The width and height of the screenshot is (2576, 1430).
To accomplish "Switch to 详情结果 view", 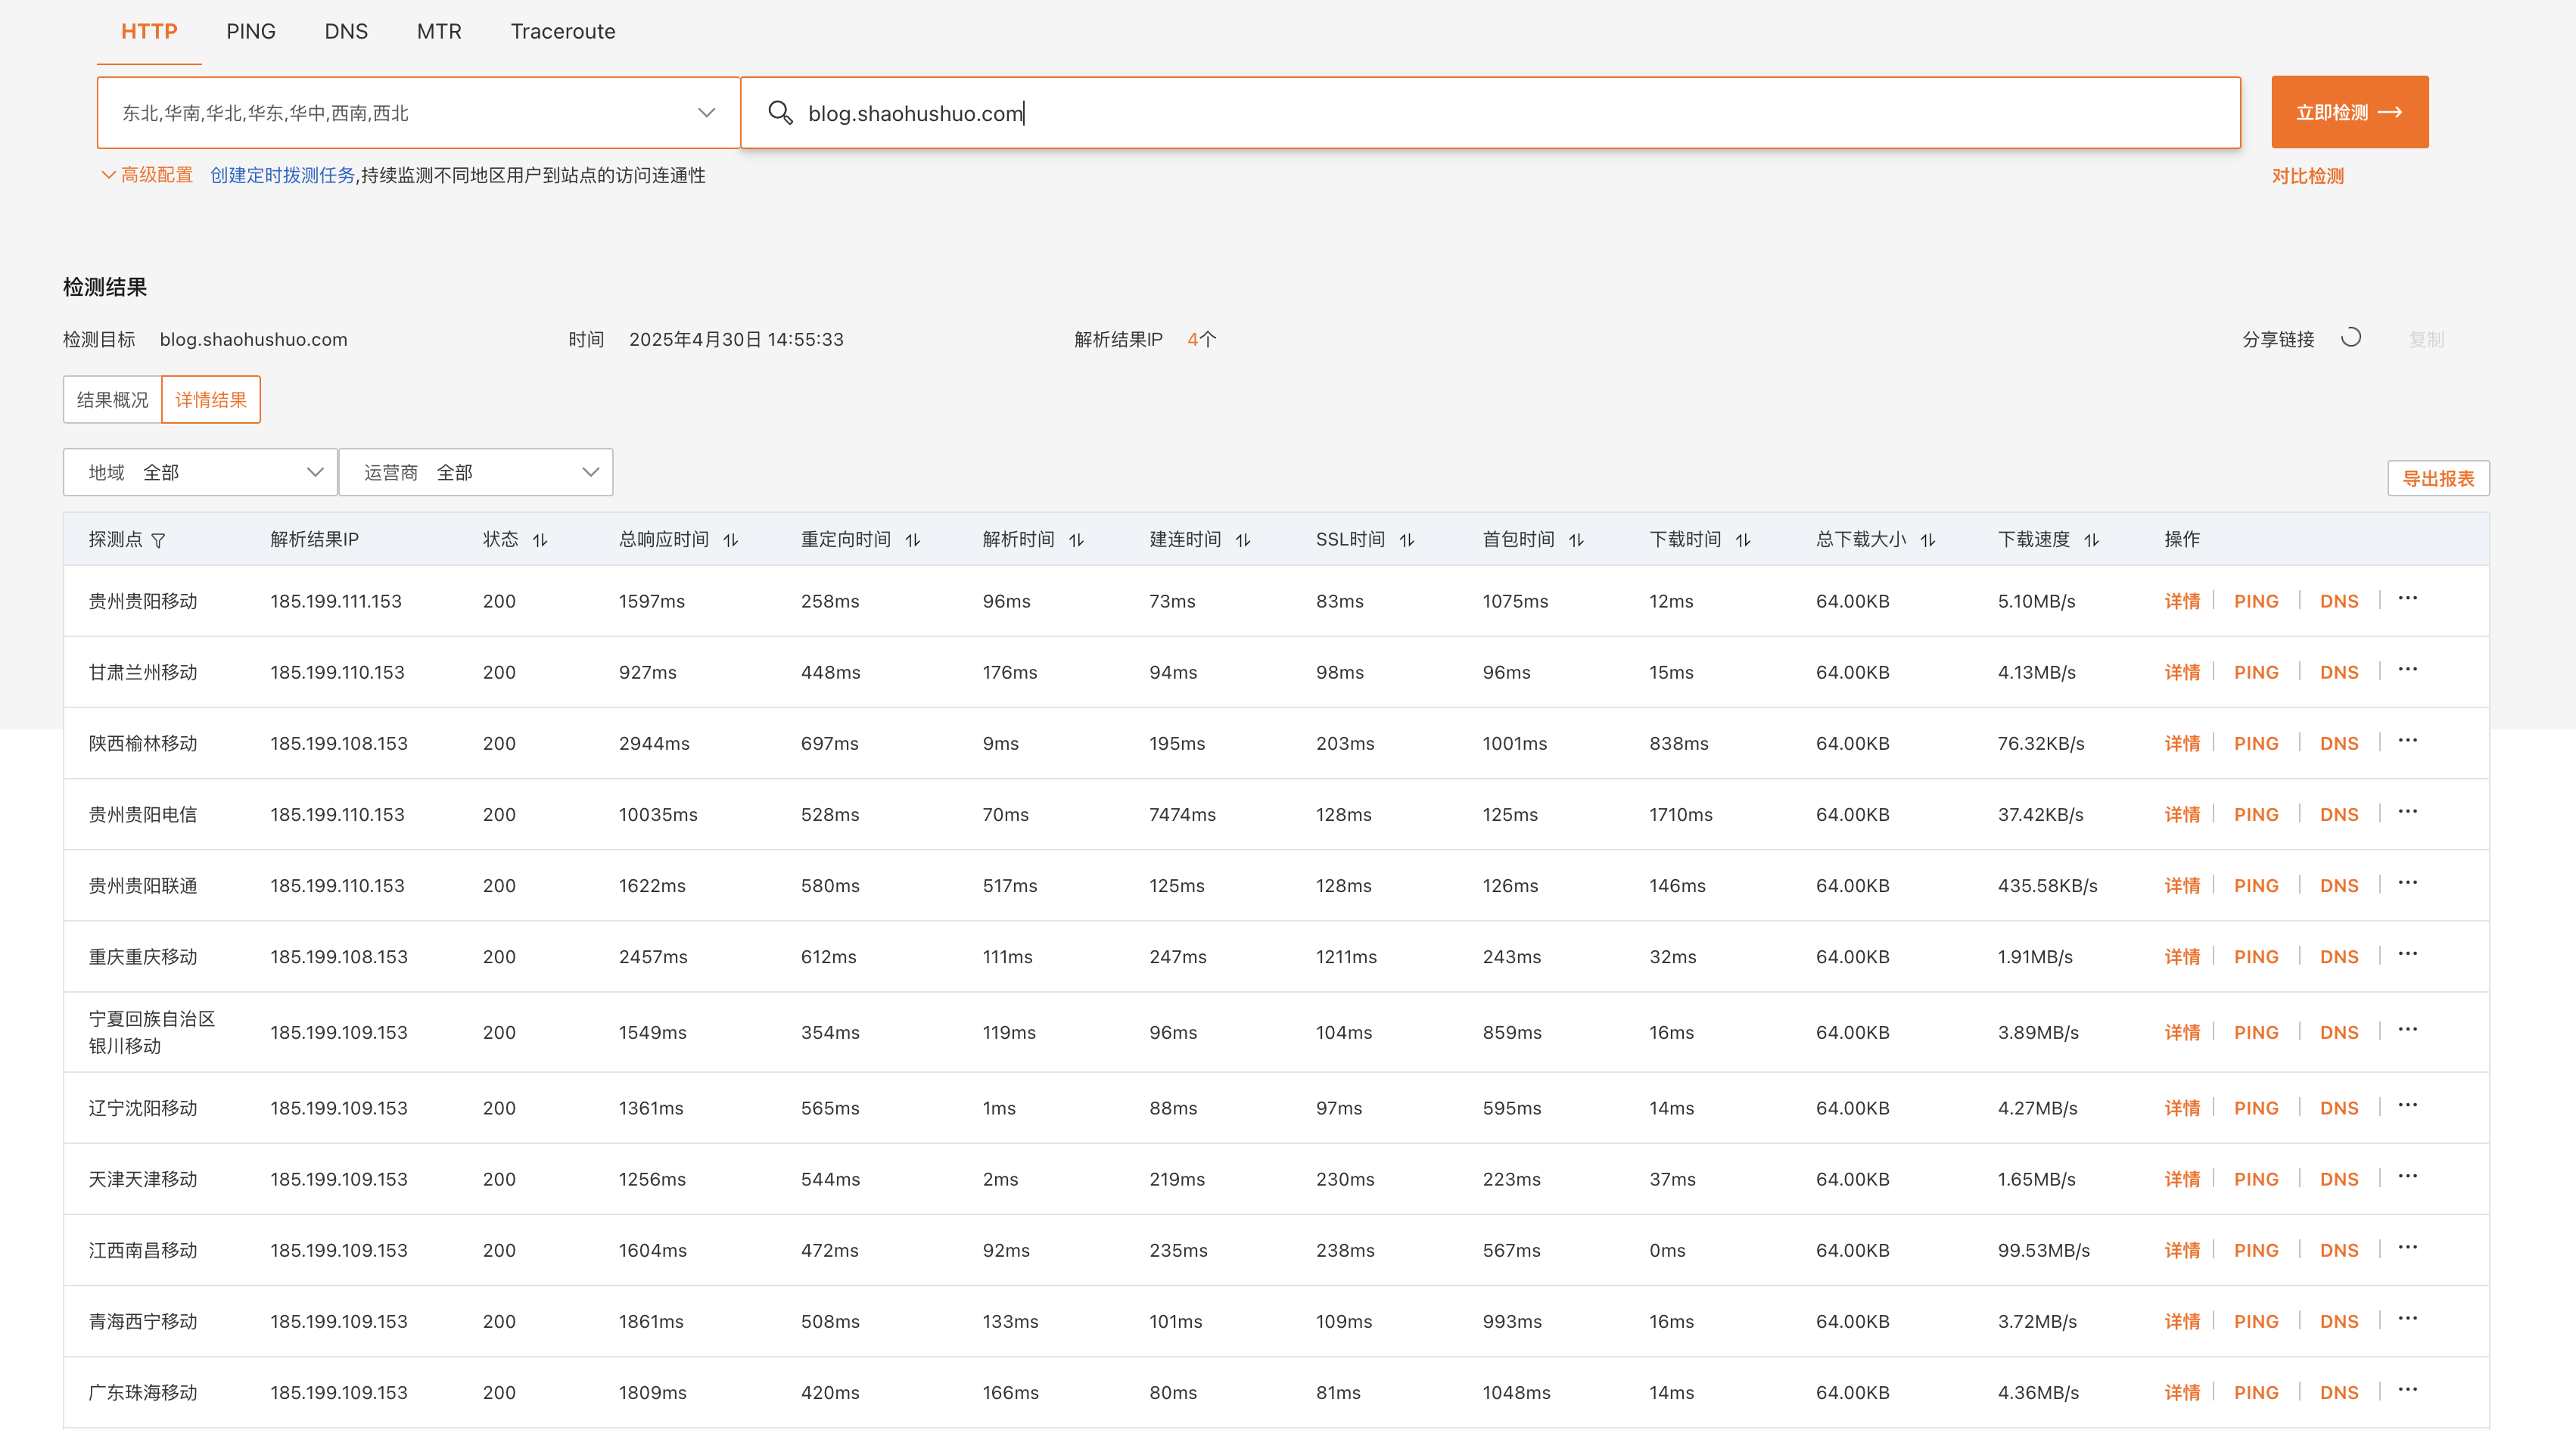I will [211, 400].
